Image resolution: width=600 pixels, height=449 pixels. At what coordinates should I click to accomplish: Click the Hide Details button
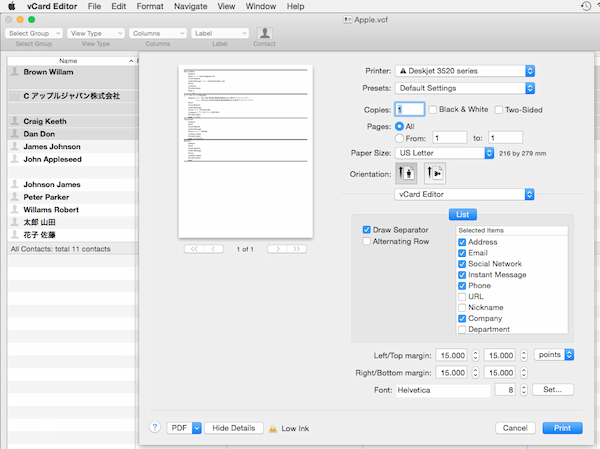[234, 428]
